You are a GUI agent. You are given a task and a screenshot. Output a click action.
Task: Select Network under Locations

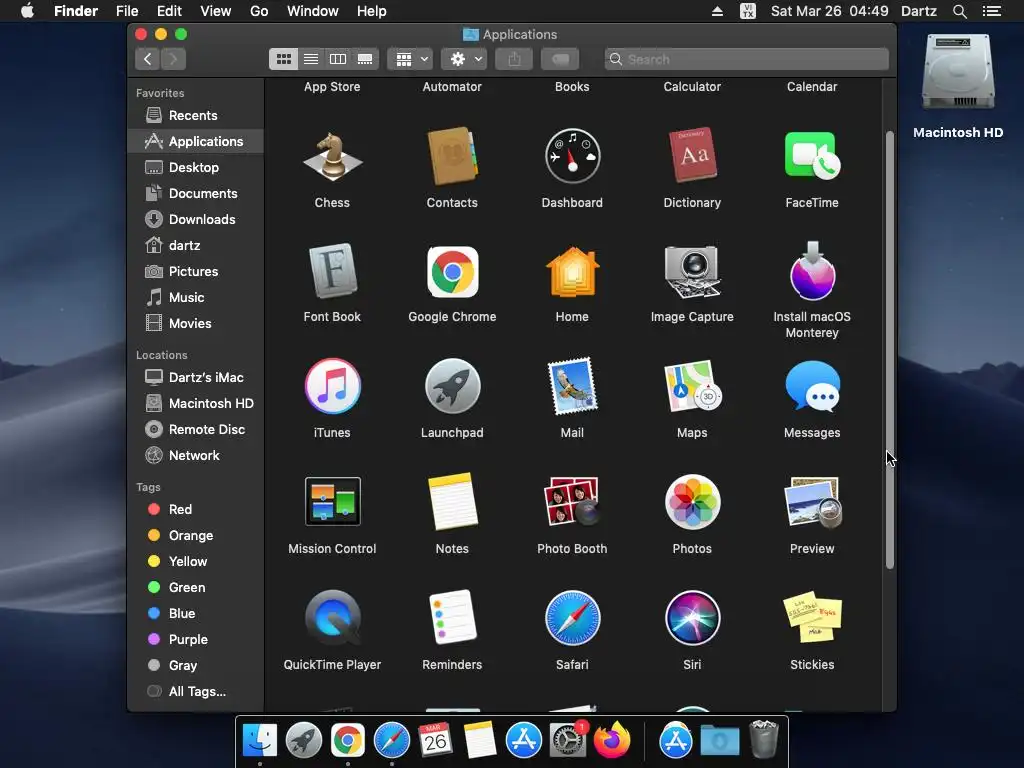[196, 456]
